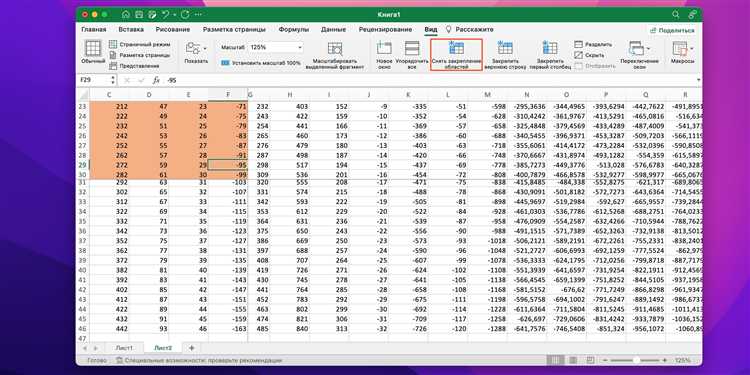
Task: Expand the Макросы dropdown arrow
Action: pos(692,48)
